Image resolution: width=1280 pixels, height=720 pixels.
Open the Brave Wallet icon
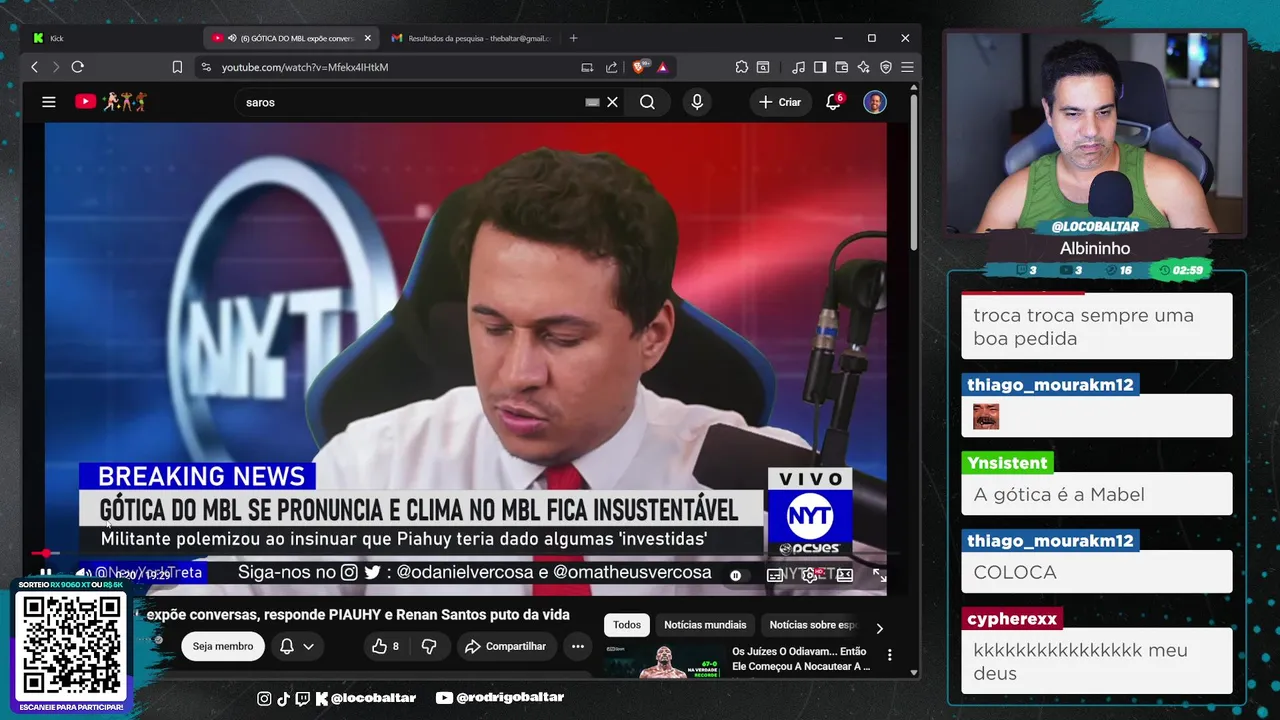coord(842,67)
